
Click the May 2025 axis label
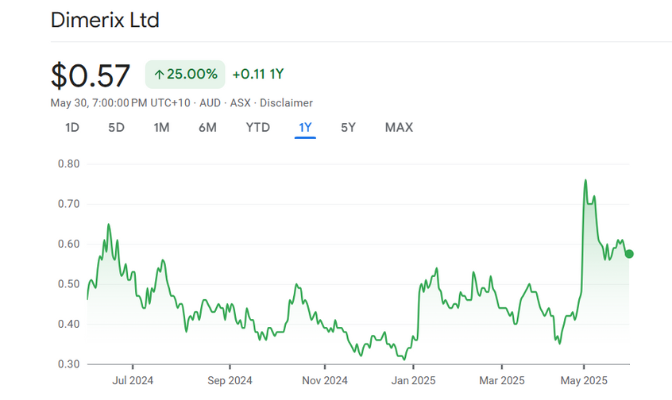[x=584, y=380]
